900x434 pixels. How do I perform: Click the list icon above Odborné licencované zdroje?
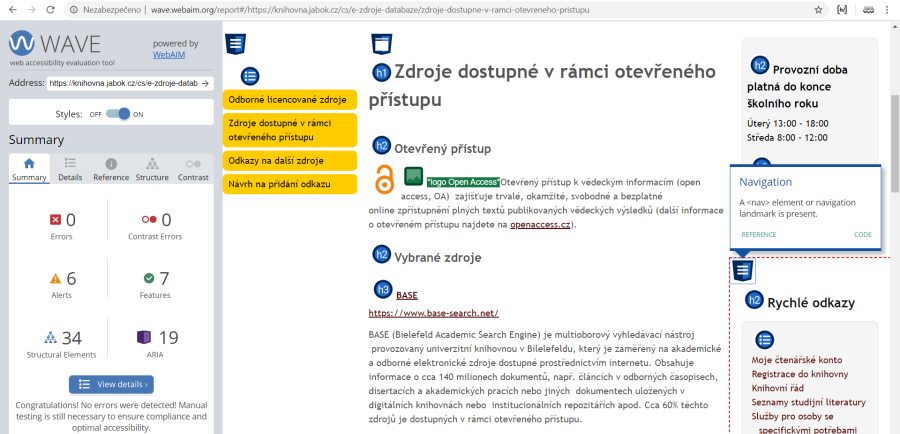tap(250, 76)
